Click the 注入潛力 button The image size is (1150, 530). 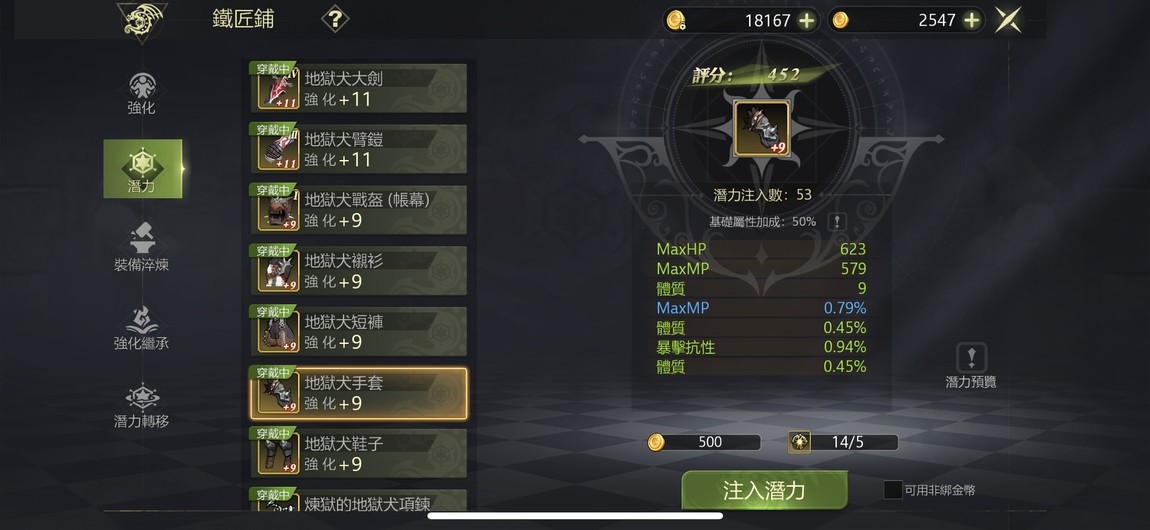coord(764,490)
